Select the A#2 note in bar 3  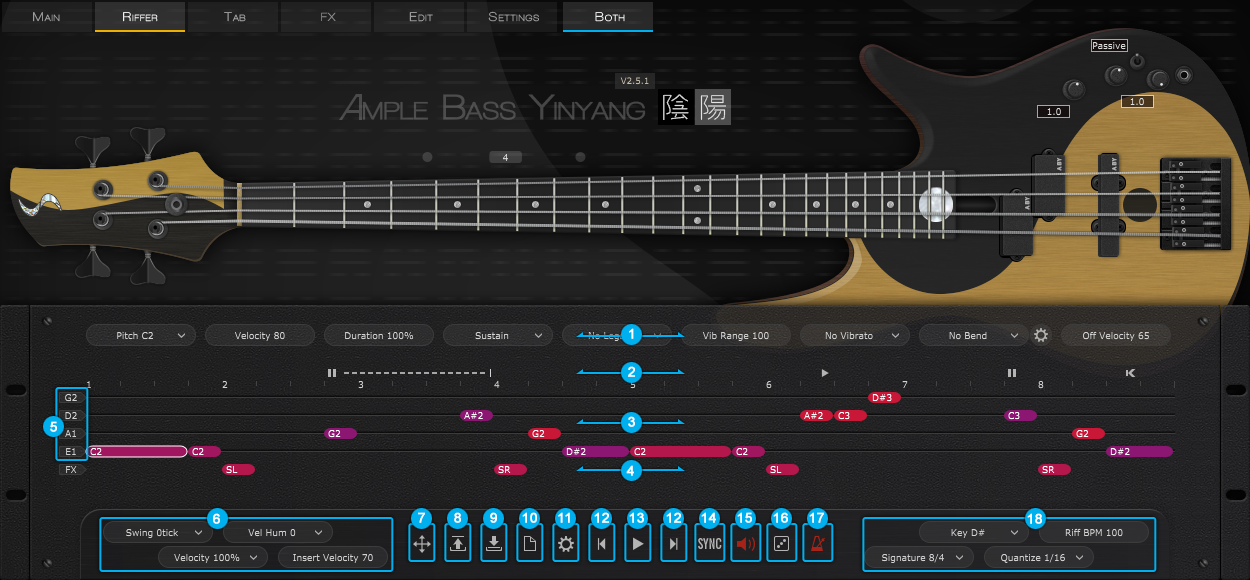click(477, 416)
